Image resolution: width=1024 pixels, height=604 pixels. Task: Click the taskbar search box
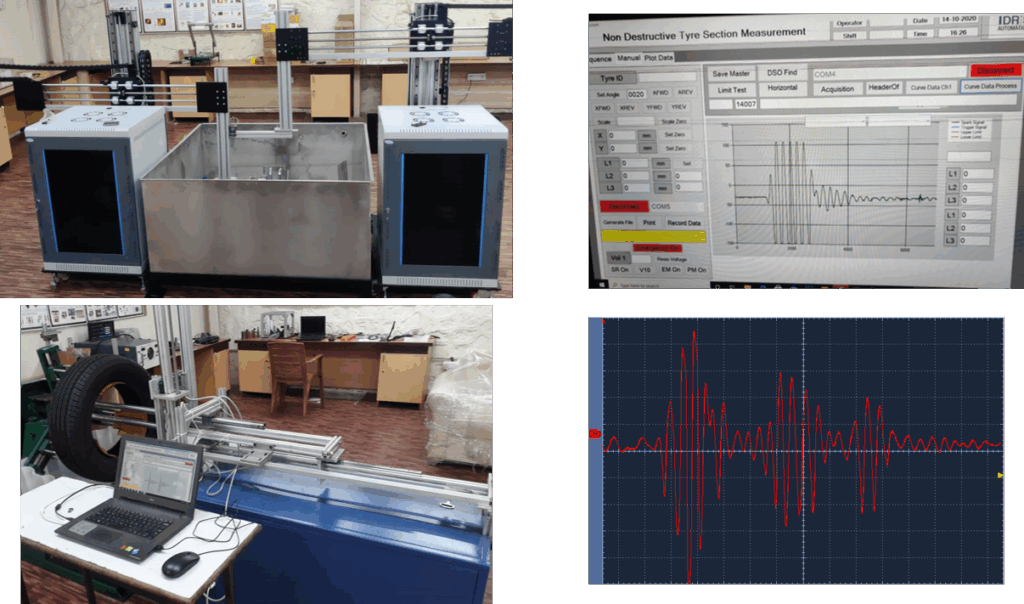(635, 284)
